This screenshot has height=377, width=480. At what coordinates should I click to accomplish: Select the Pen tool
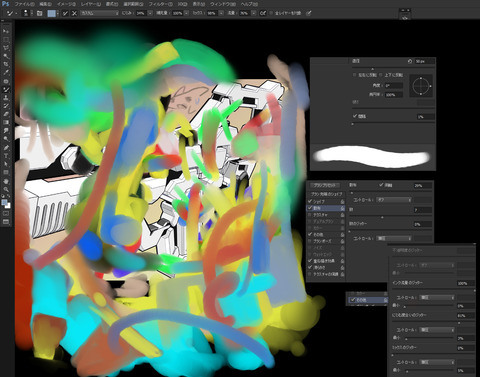6,147
